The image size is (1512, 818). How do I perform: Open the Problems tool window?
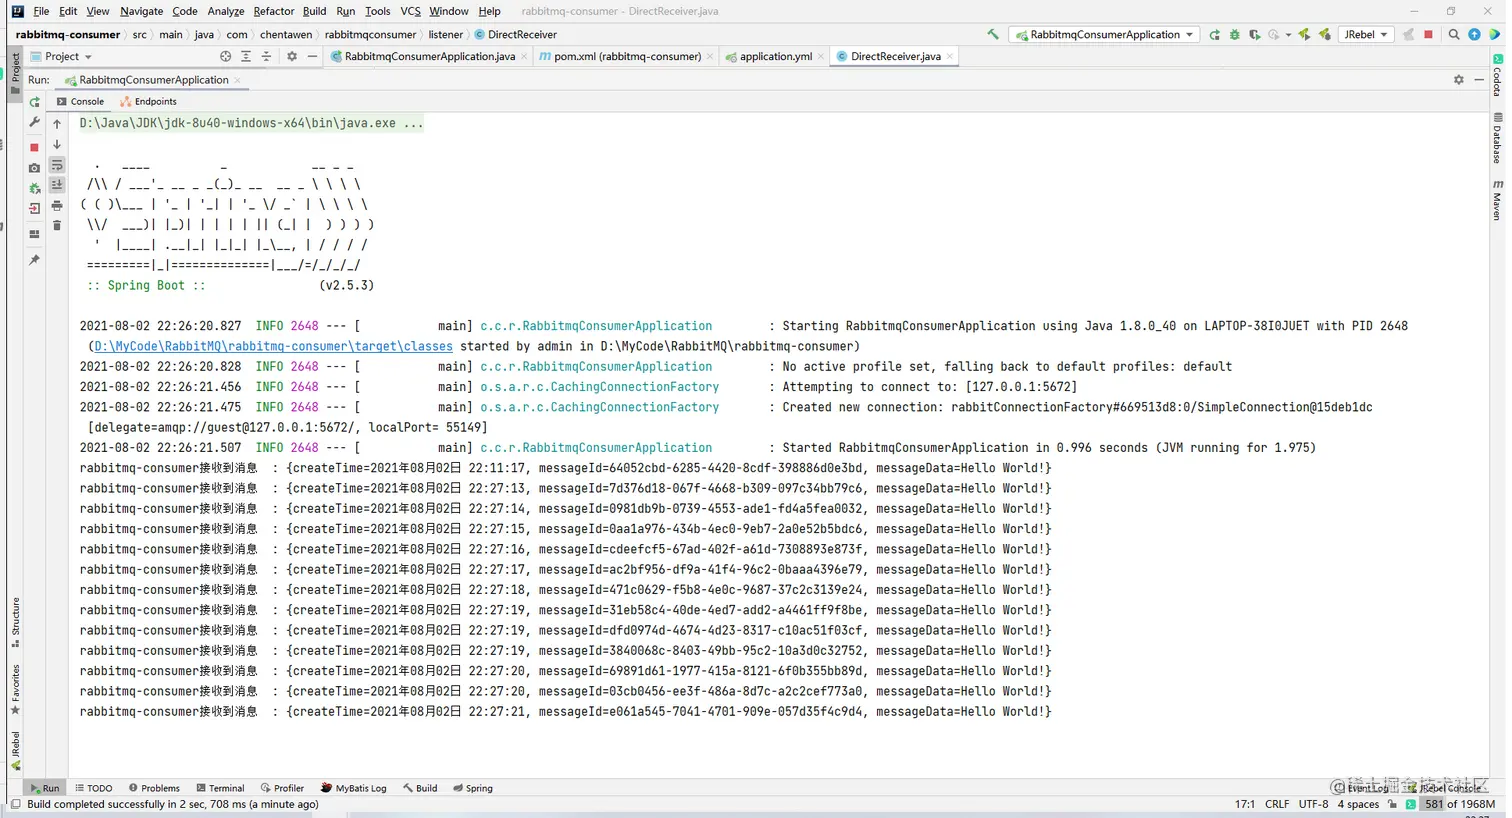coord(154,788)
